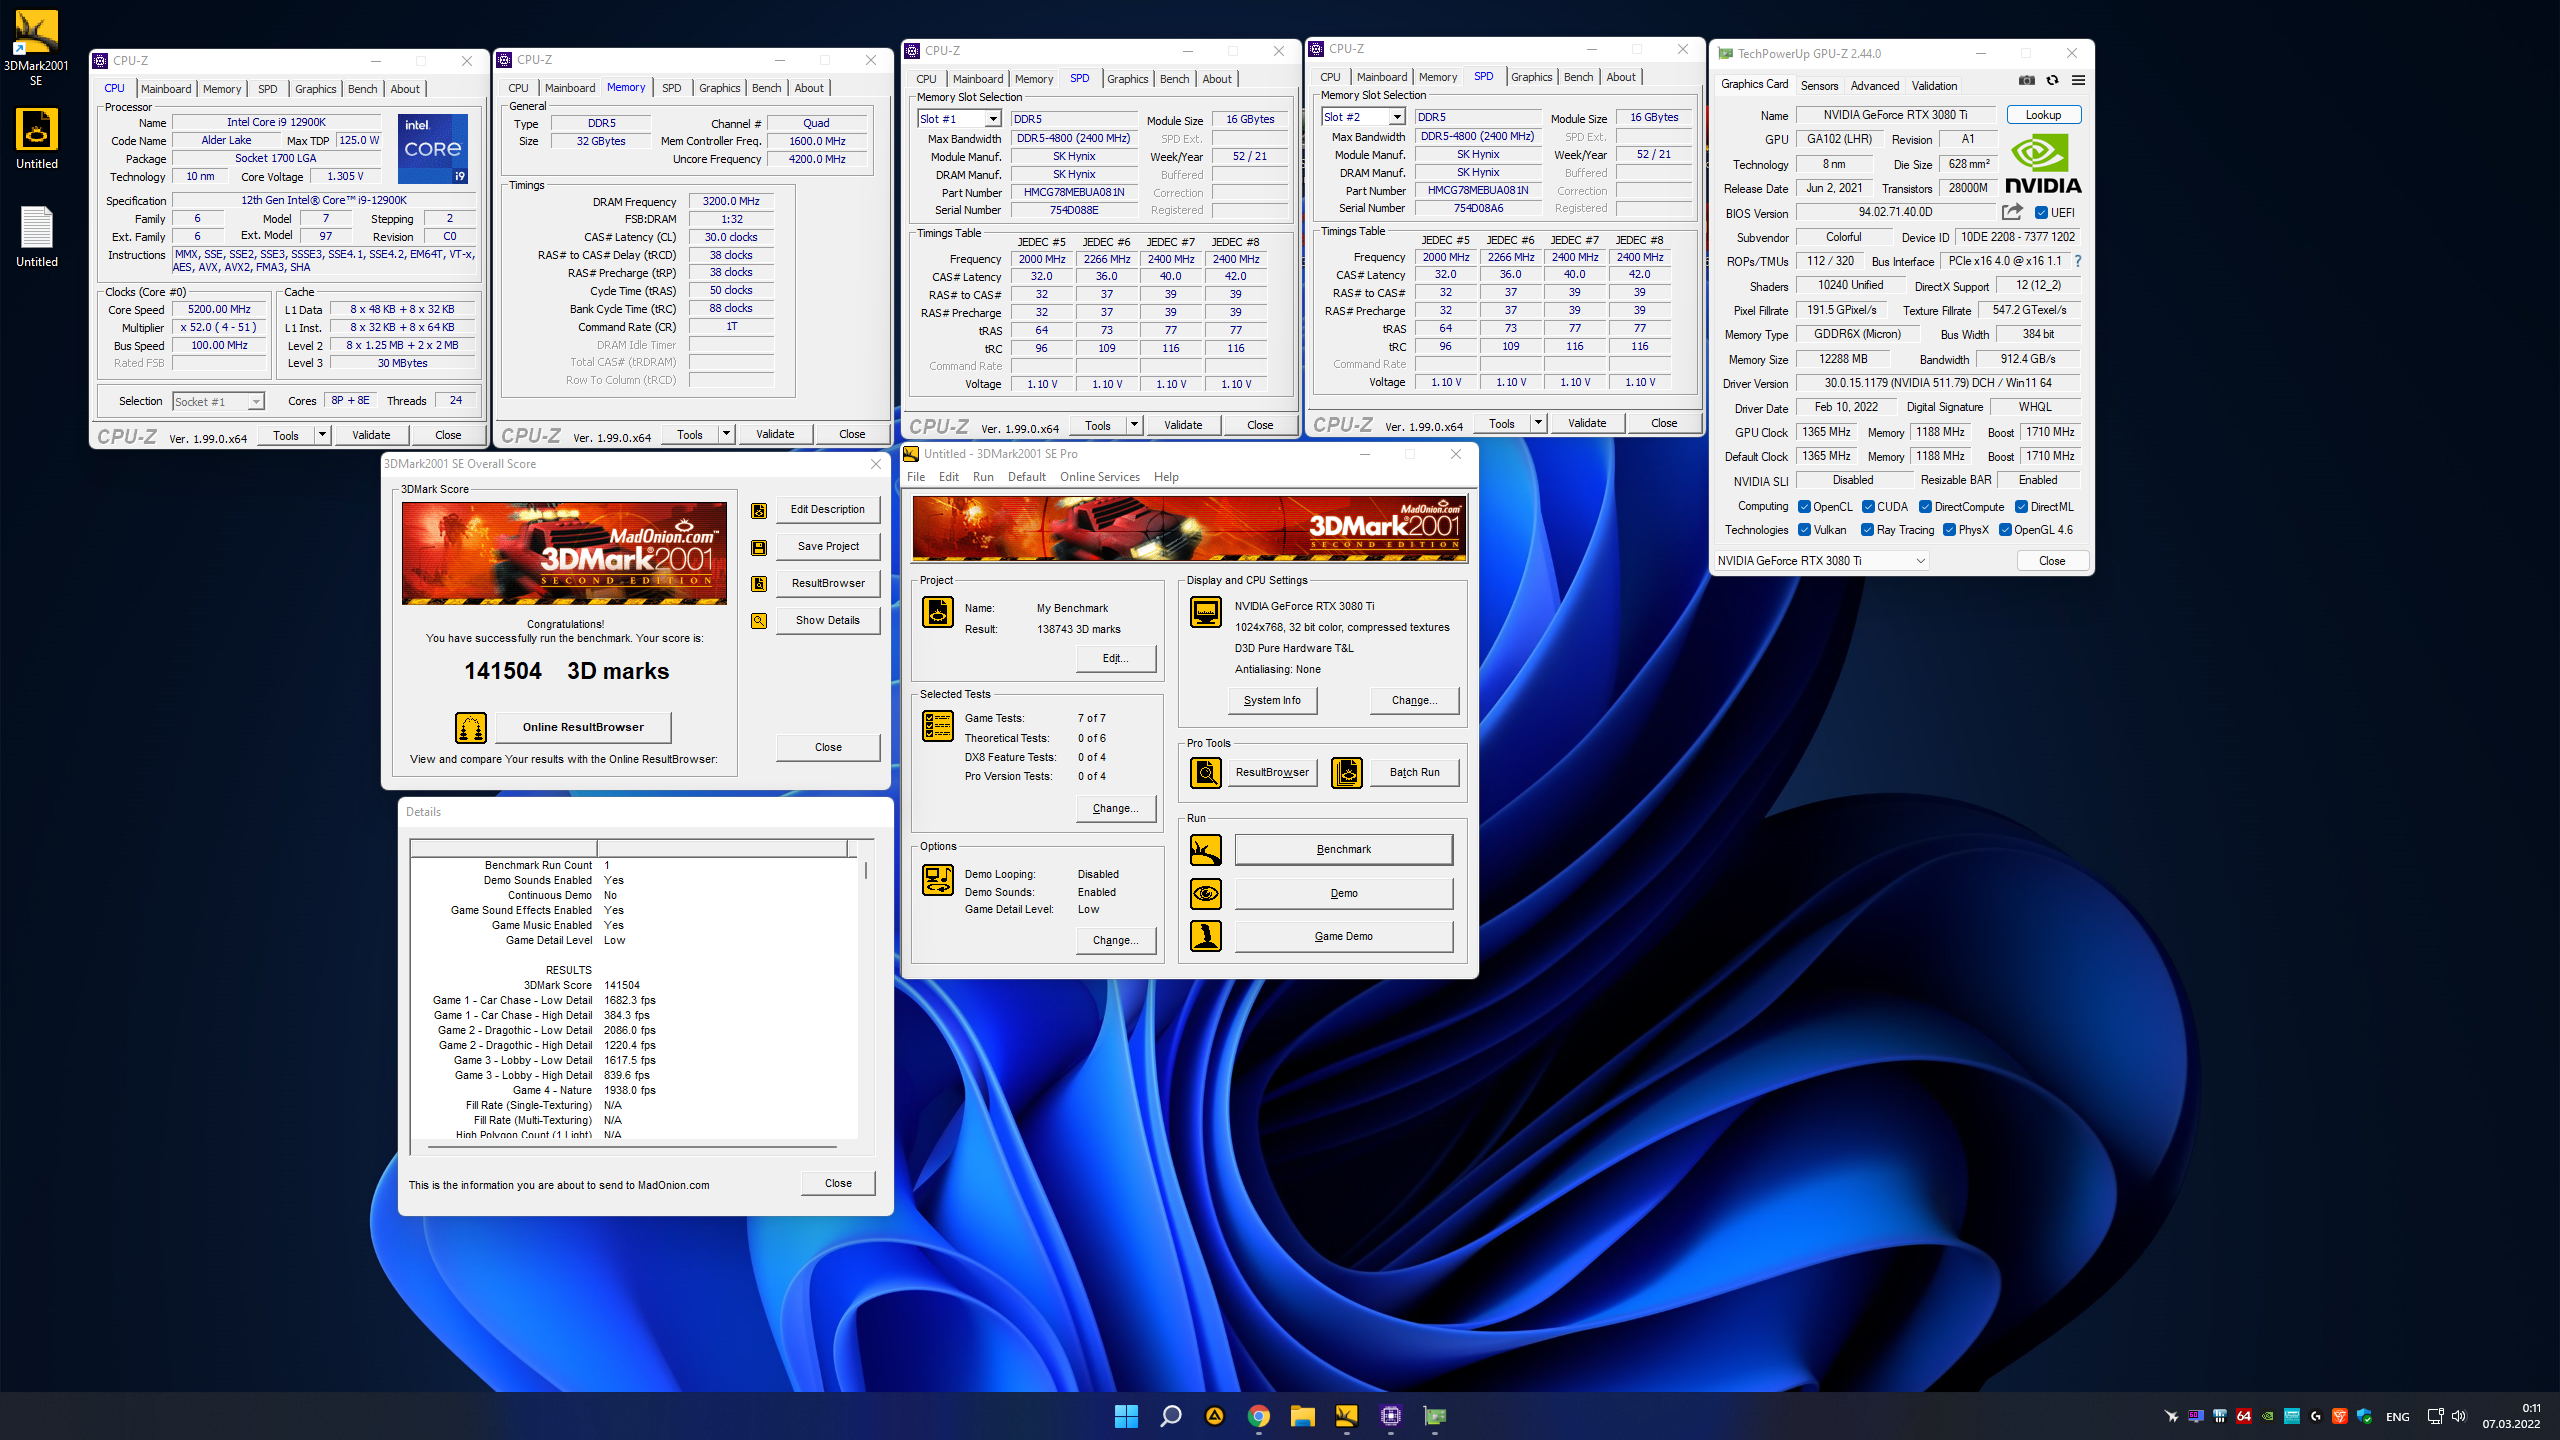The height and width of the screenshot is (1440, 2560).
Task: Click the BIOS export share icon in GPU-Z
Action: tap(2012, 212)
